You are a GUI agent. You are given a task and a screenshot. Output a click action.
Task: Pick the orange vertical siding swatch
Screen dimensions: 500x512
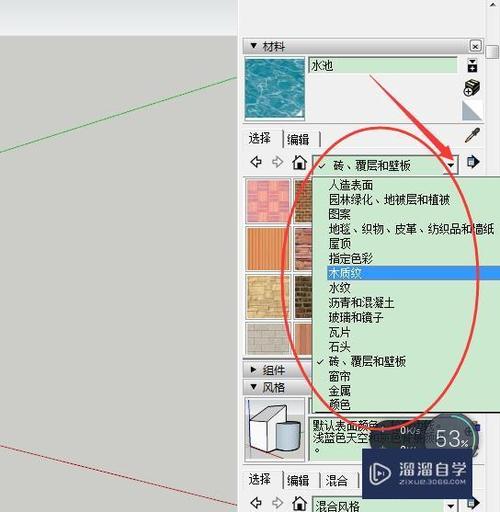[x=268, y=249]
